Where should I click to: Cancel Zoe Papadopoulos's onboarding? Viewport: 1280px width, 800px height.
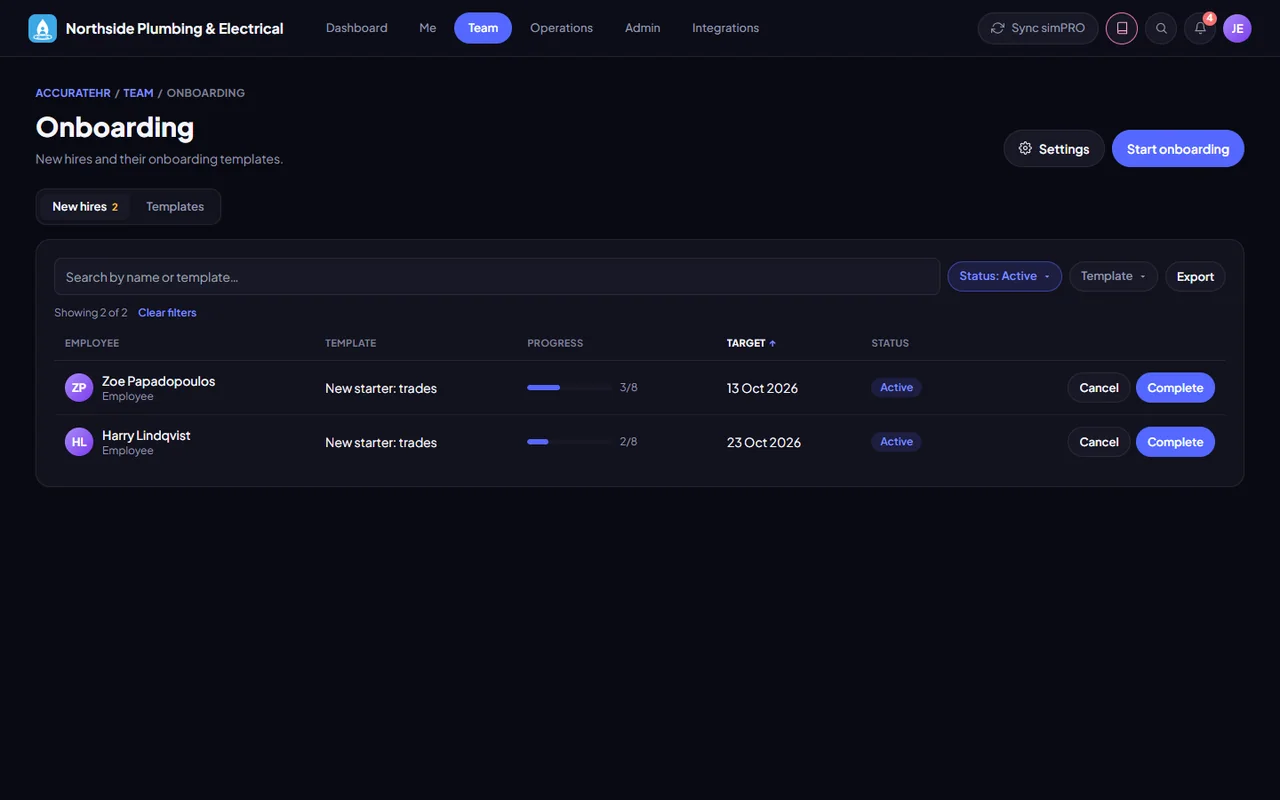(1099, 388)
